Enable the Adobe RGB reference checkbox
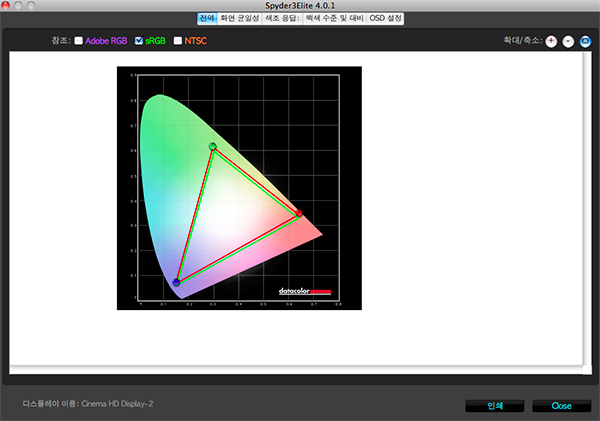The height and width of the screenshot is (421, 600). coord(78,41)
